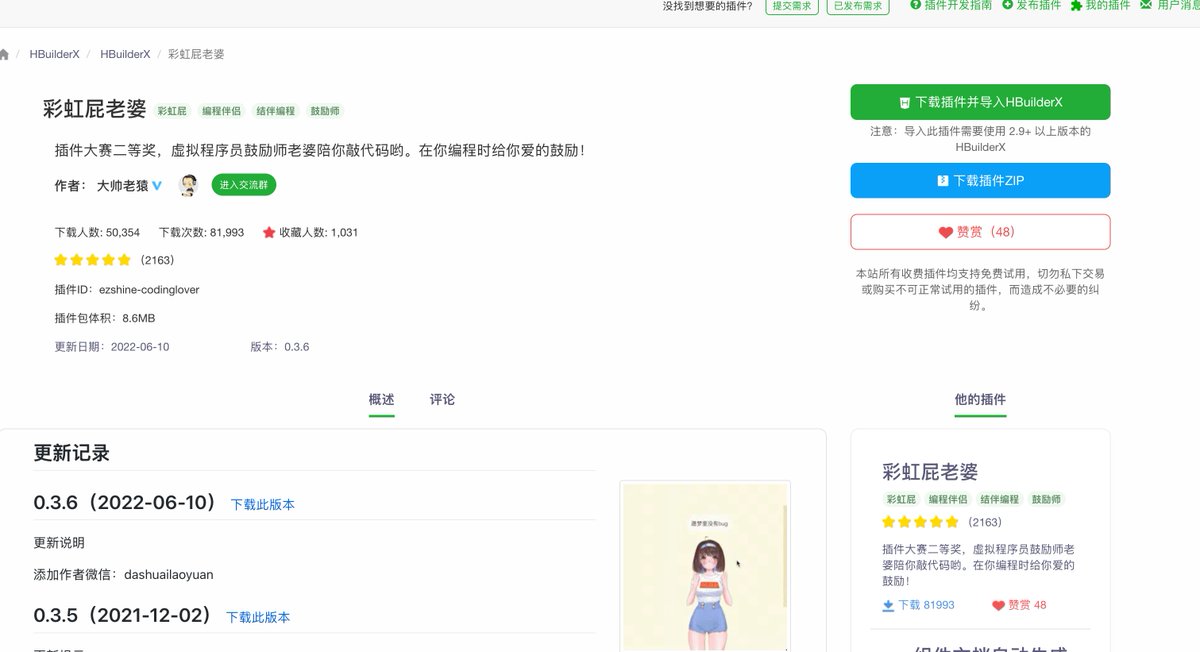
Task: Click the blue verified badge beside the author
Action: tap(157, 185)
